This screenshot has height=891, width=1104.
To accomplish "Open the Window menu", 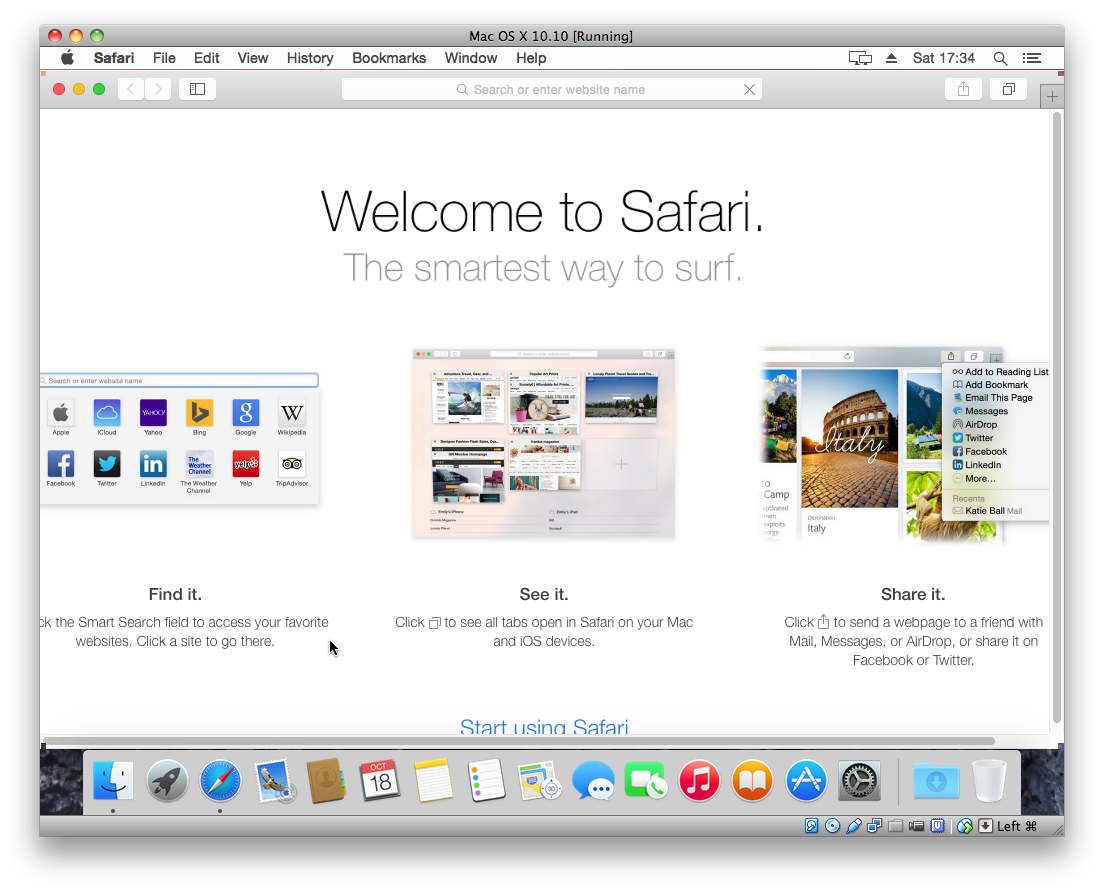I will 470,58.
